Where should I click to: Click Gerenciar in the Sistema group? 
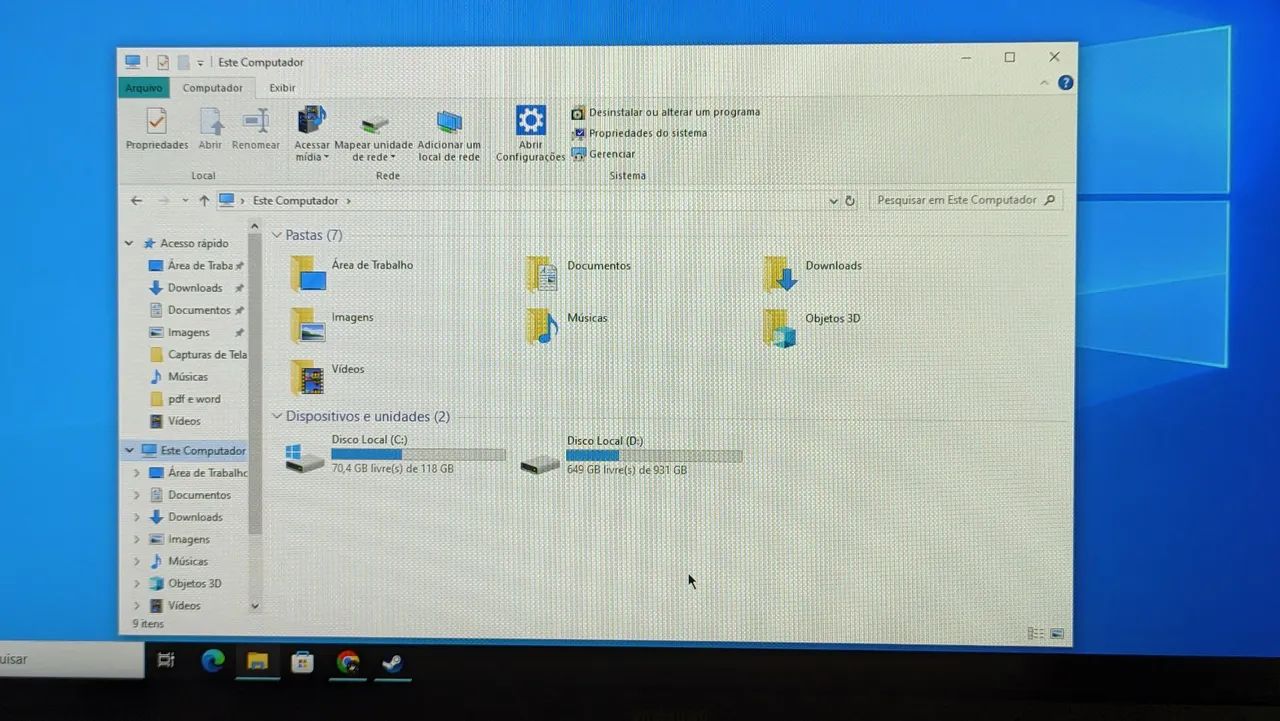[x=603, y=154]
